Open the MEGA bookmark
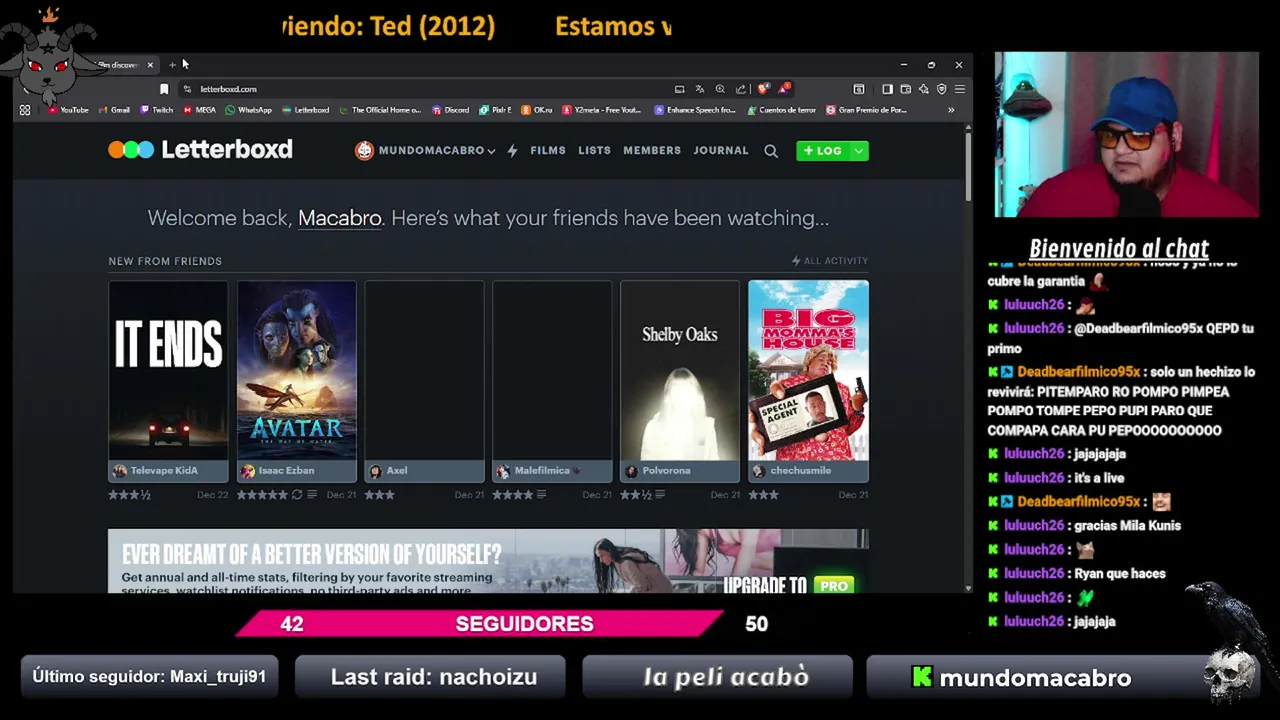 (x=199, y=110)
